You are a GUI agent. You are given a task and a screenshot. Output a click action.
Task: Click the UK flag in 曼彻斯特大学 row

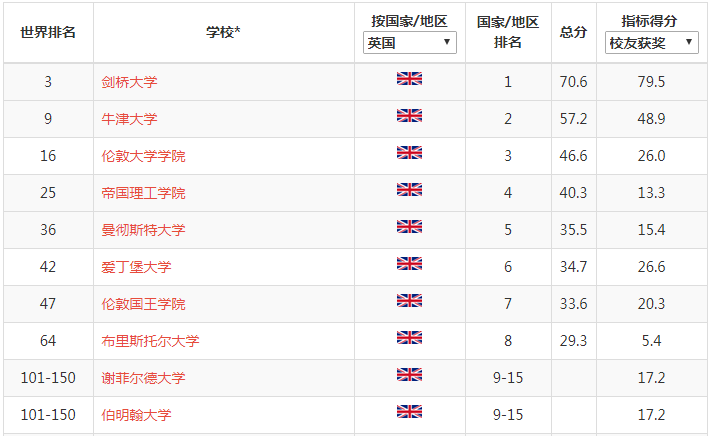pyautogui.click(x=409, y=226)
